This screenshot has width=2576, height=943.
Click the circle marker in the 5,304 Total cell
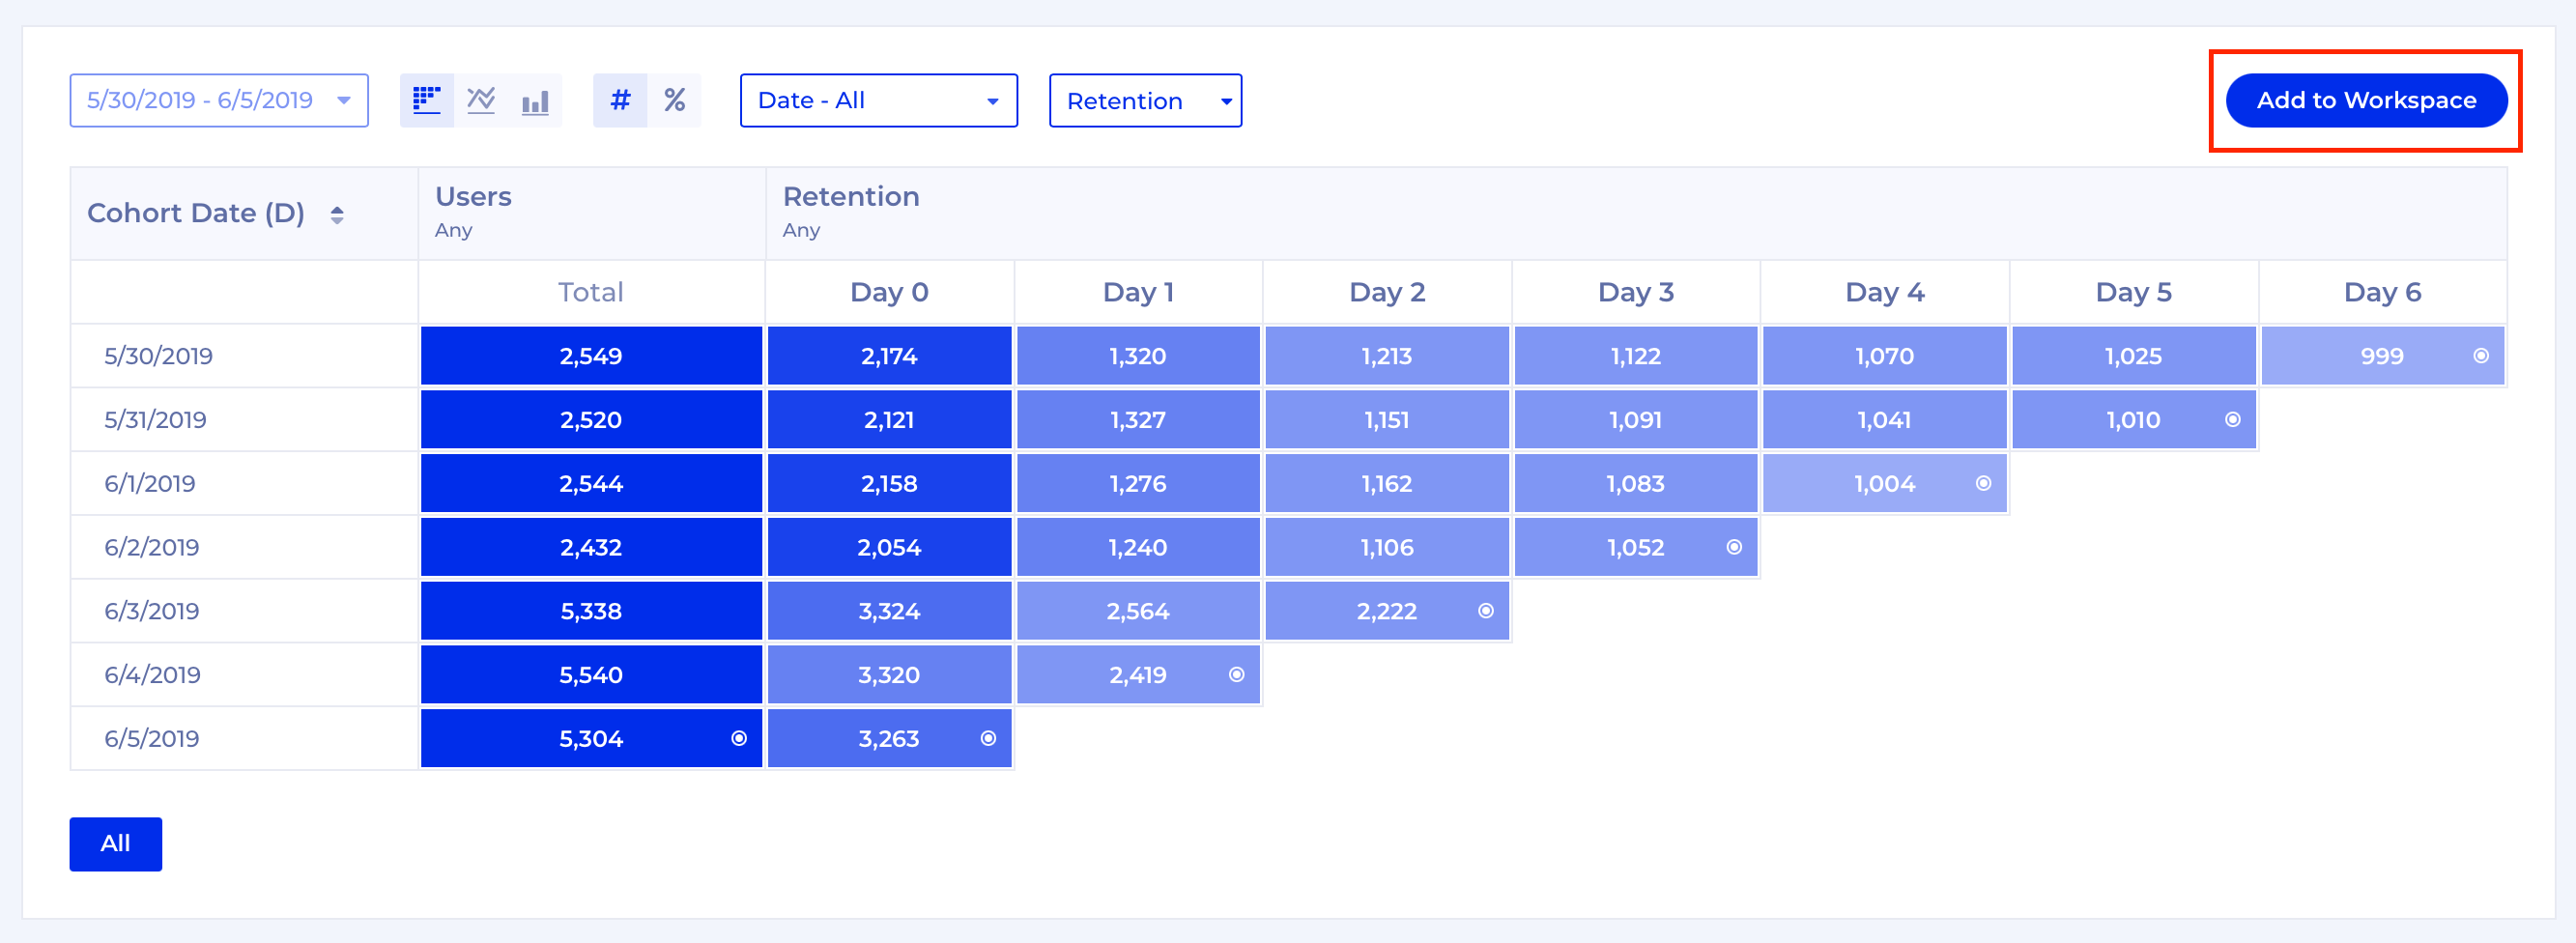[x=739, y=738]
